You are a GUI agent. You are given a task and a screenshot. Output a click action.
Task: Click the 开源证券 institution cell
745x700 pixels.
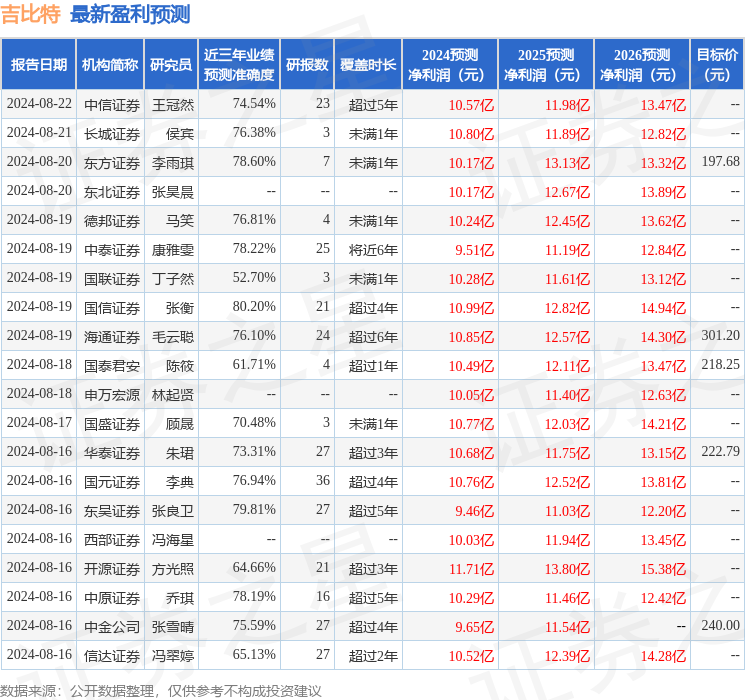coord(112,569)
